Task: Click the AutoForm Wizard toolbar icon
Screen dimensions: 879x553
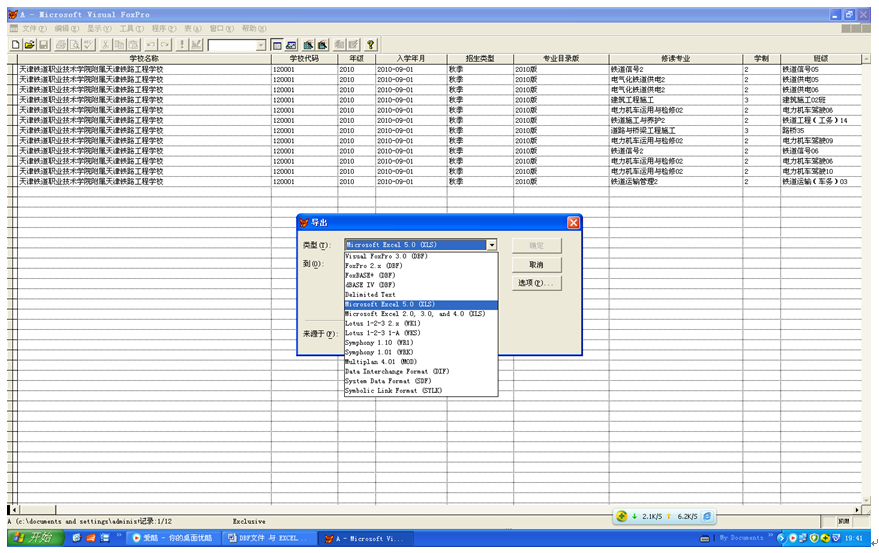Action: (340, 45)
